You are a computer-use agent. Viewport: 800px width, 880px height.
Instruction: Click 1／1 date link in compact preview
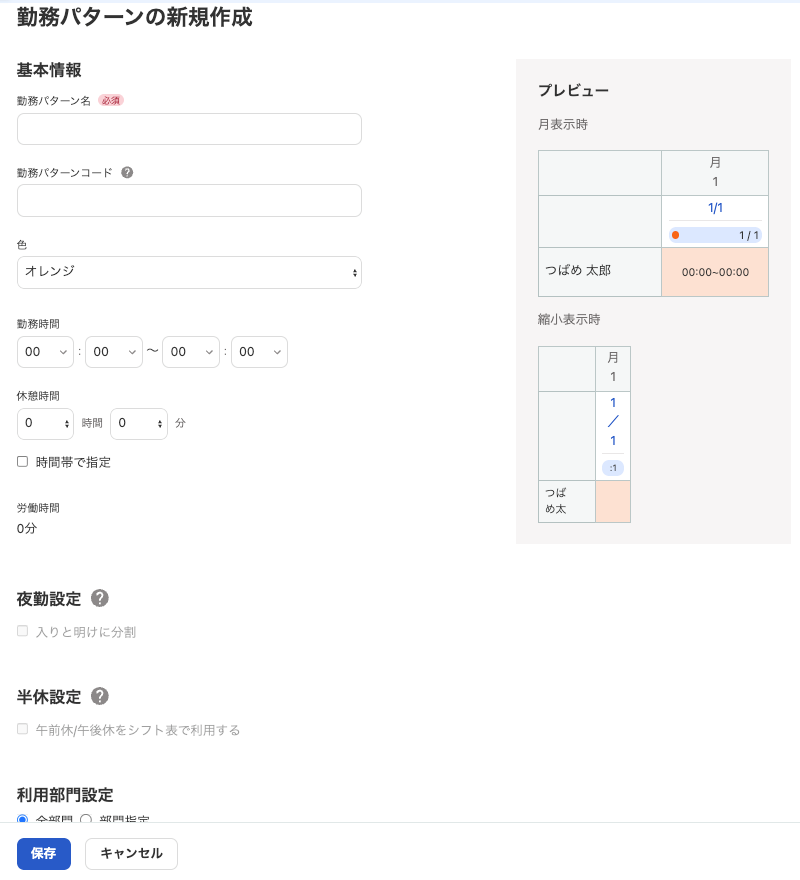coord(613,421)
